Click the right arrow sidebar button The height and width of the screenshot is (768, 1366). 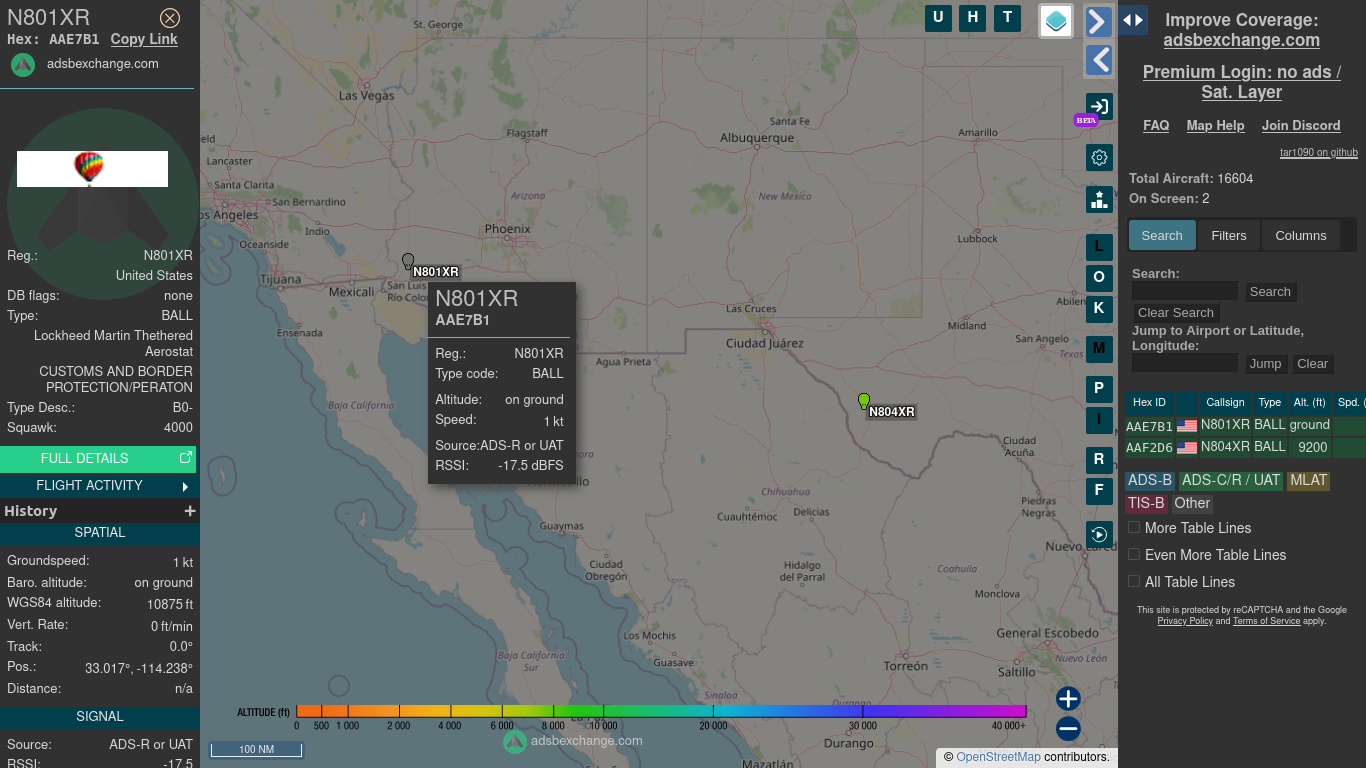tap(1099, 22)
